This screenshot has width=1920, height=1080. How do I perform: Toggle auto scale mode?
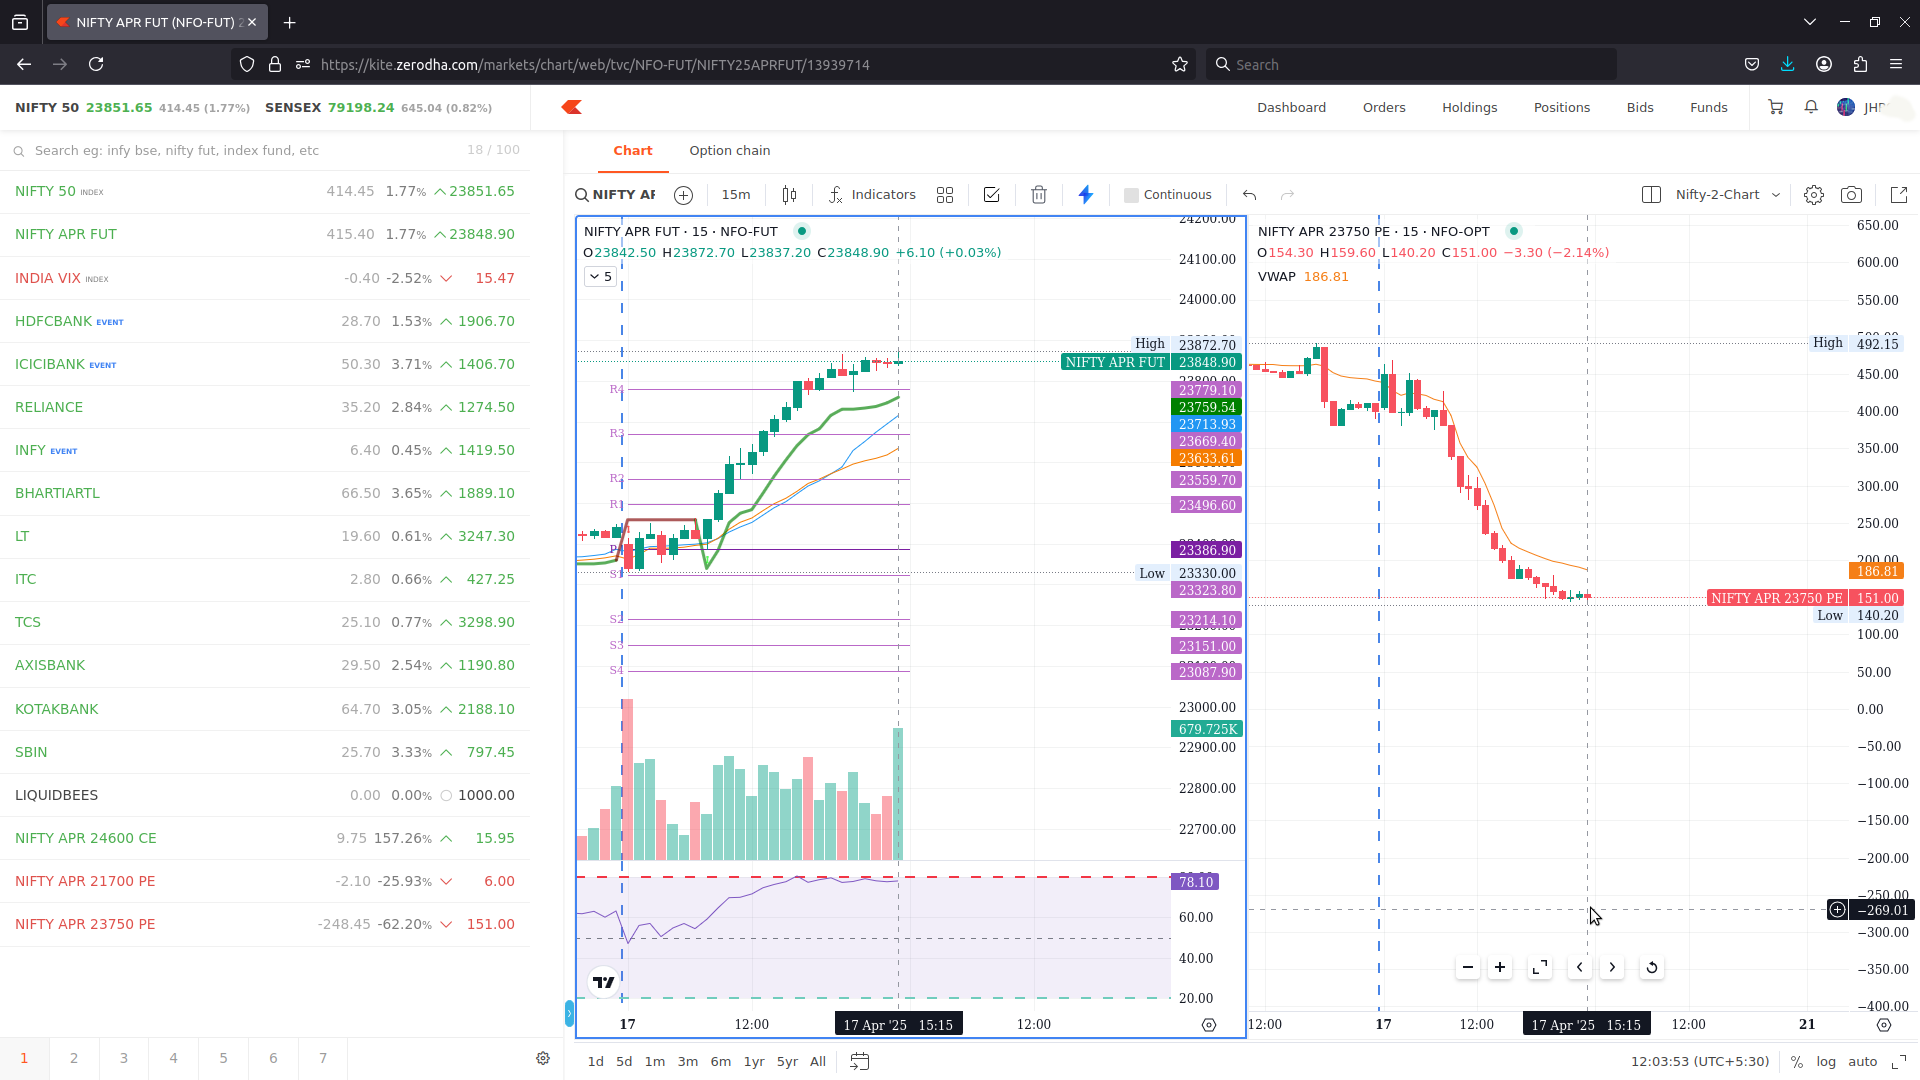[1862, 1062]
